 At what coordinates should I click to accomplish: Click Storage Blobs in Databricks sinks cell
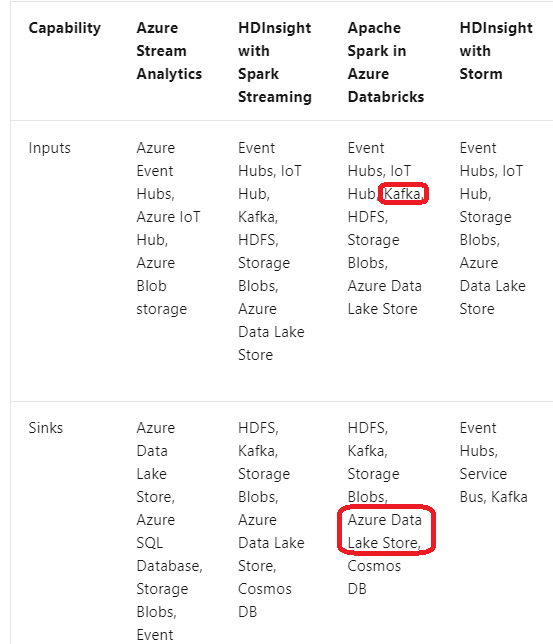pos(373,485)
